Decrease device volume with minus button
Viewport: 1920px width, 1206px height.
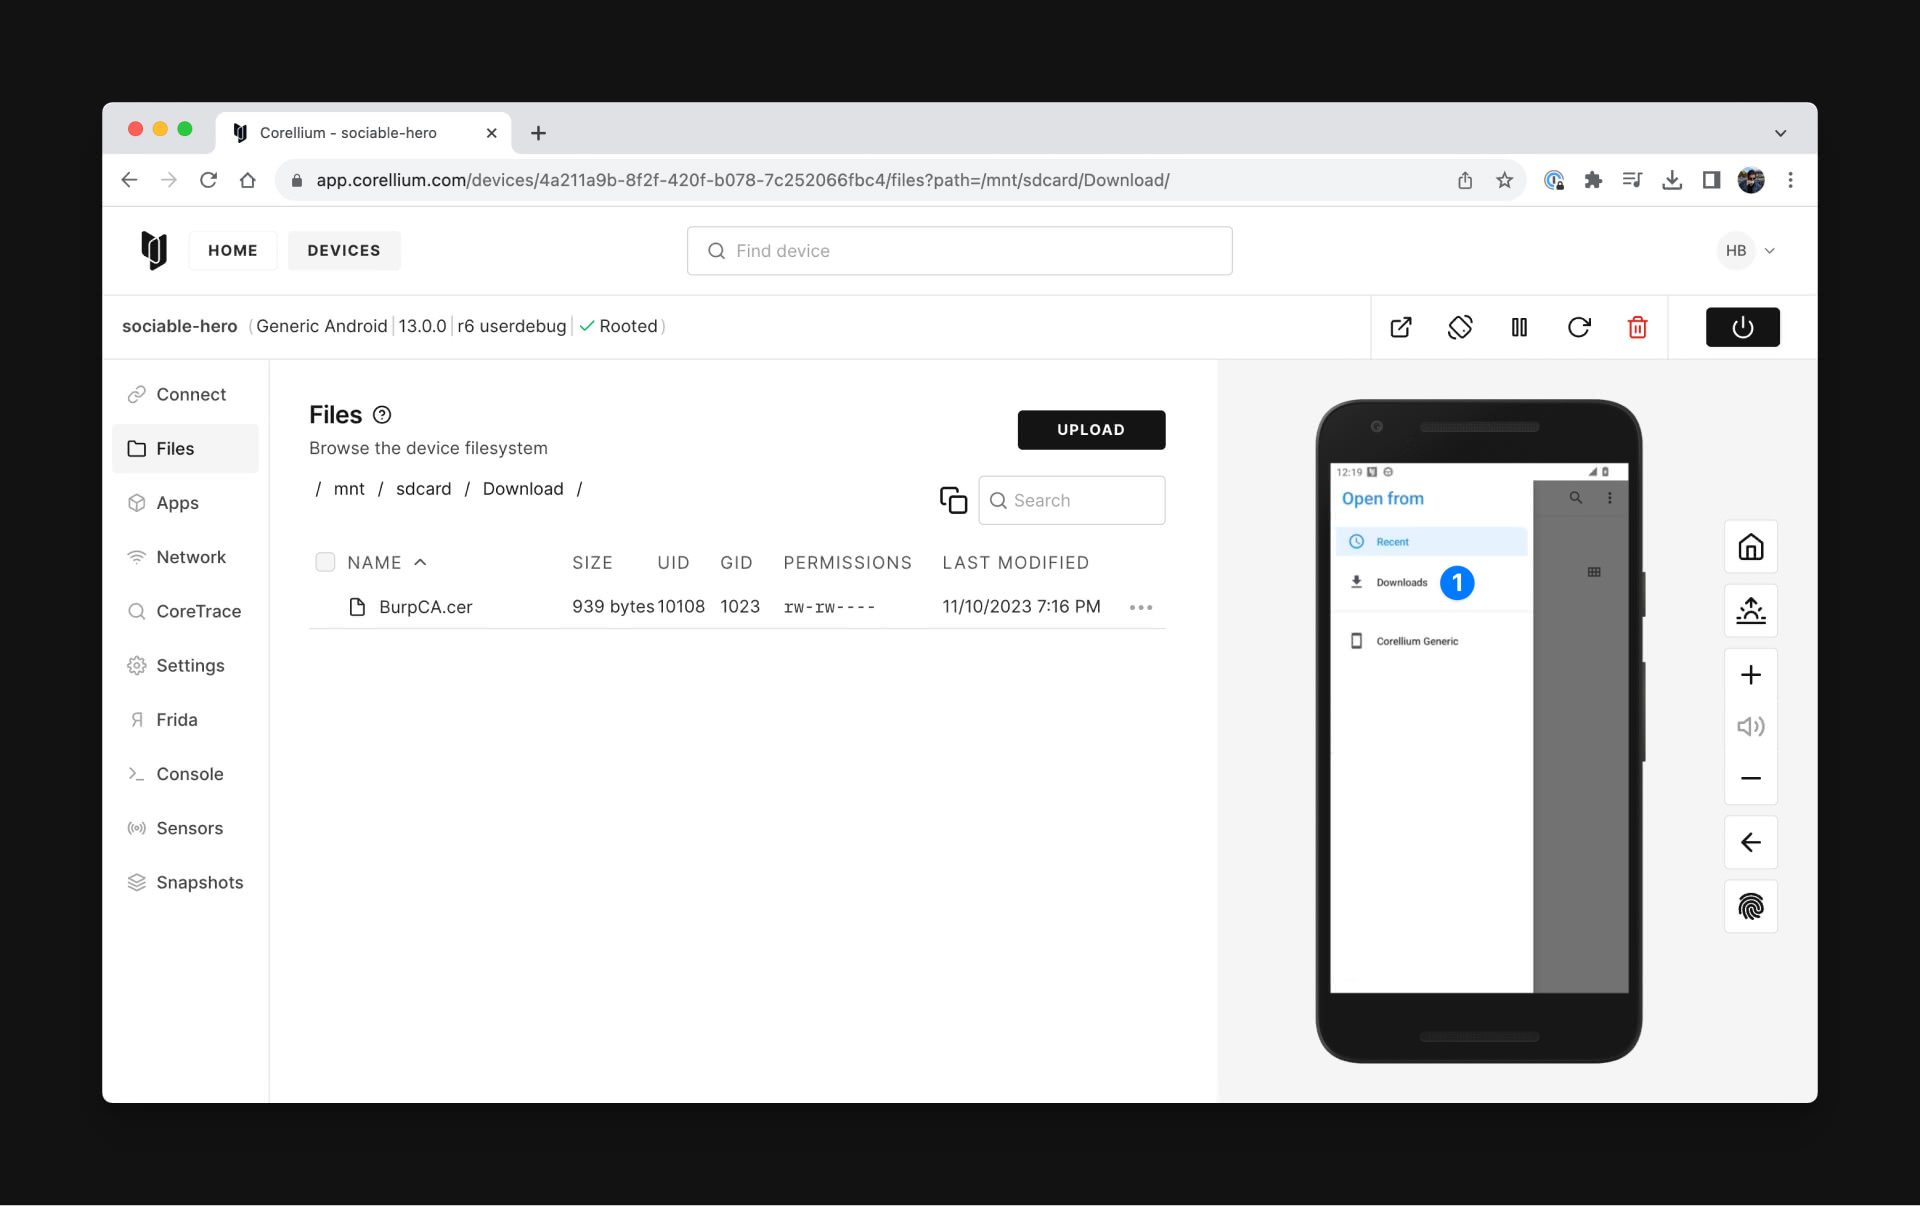tap(1750, 778)
